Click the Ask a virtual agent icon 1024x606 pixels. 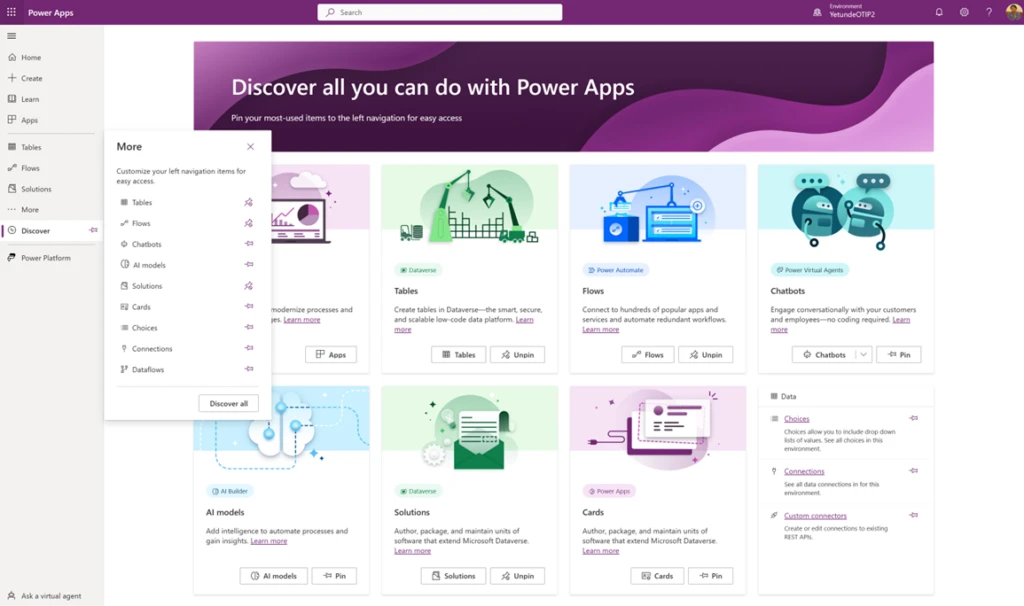coord(11,595)
